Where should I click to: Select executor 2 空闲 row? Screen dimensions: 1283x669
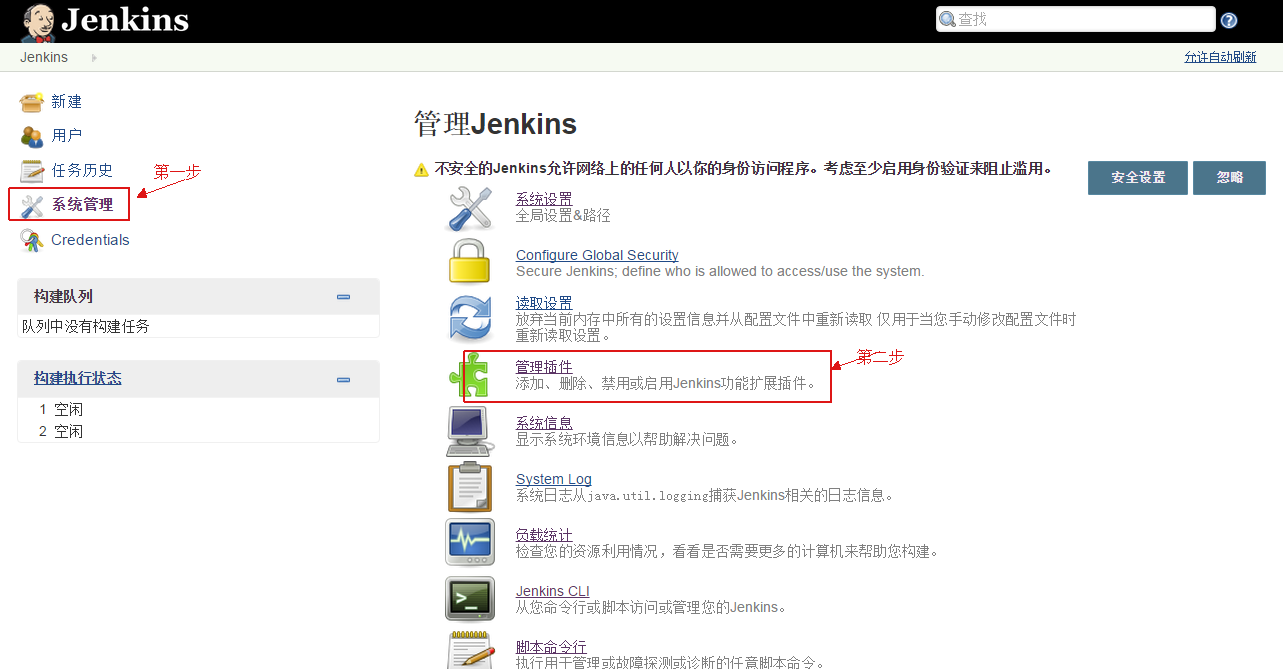click(x=198, y=431)
